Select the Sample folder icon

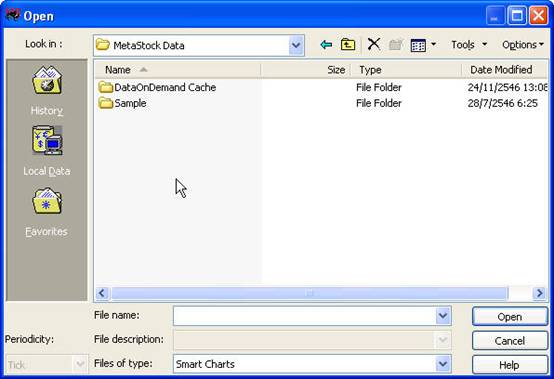click(x=106, y=103)
